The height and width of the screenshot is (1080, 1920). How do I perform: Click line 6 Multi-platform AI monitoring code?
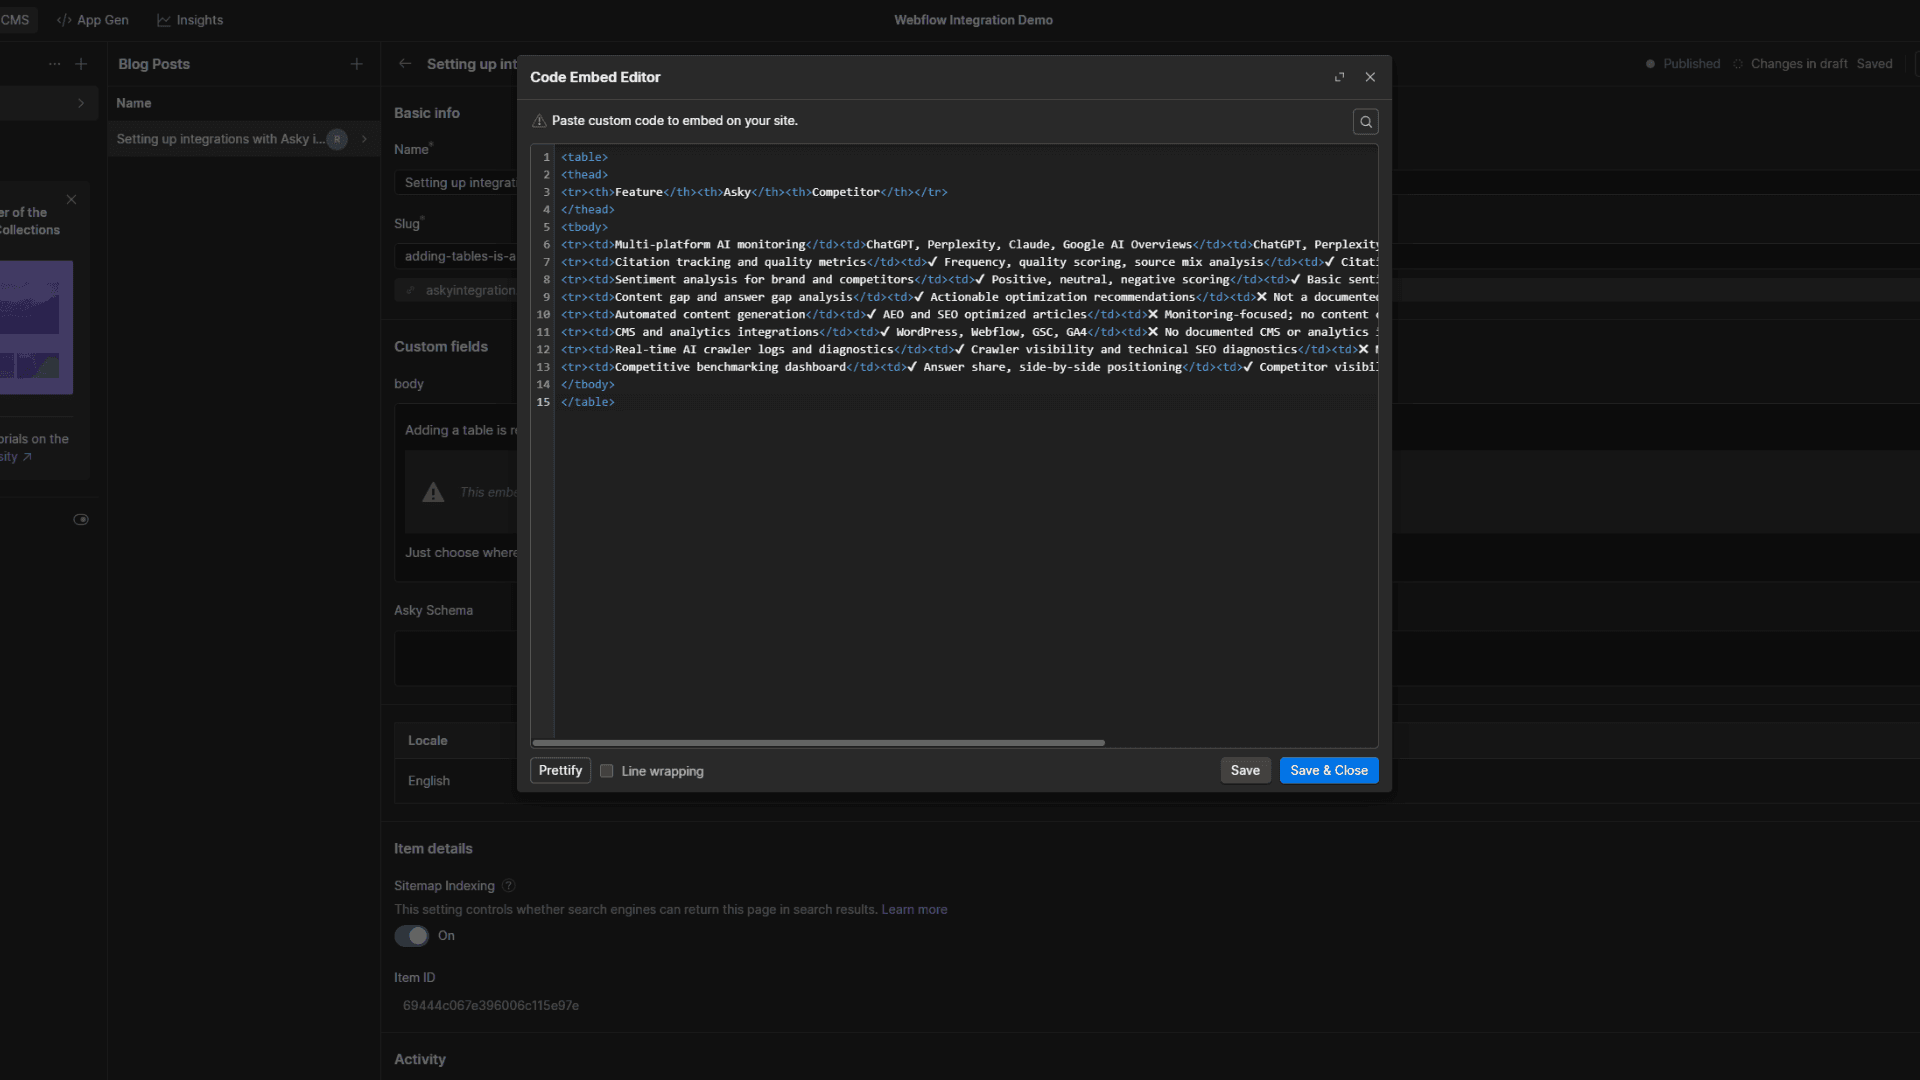[968, 245]
